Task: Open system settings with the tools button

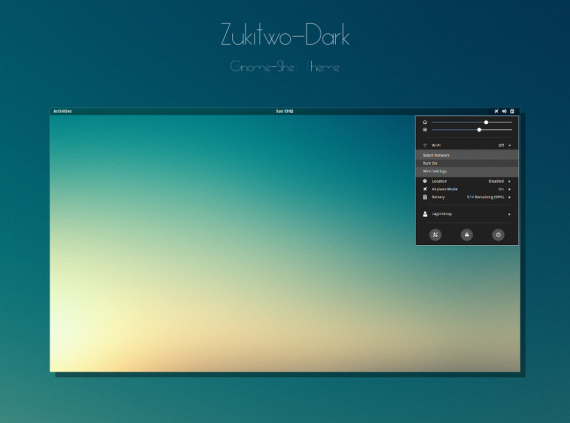Action: (435, 235)
